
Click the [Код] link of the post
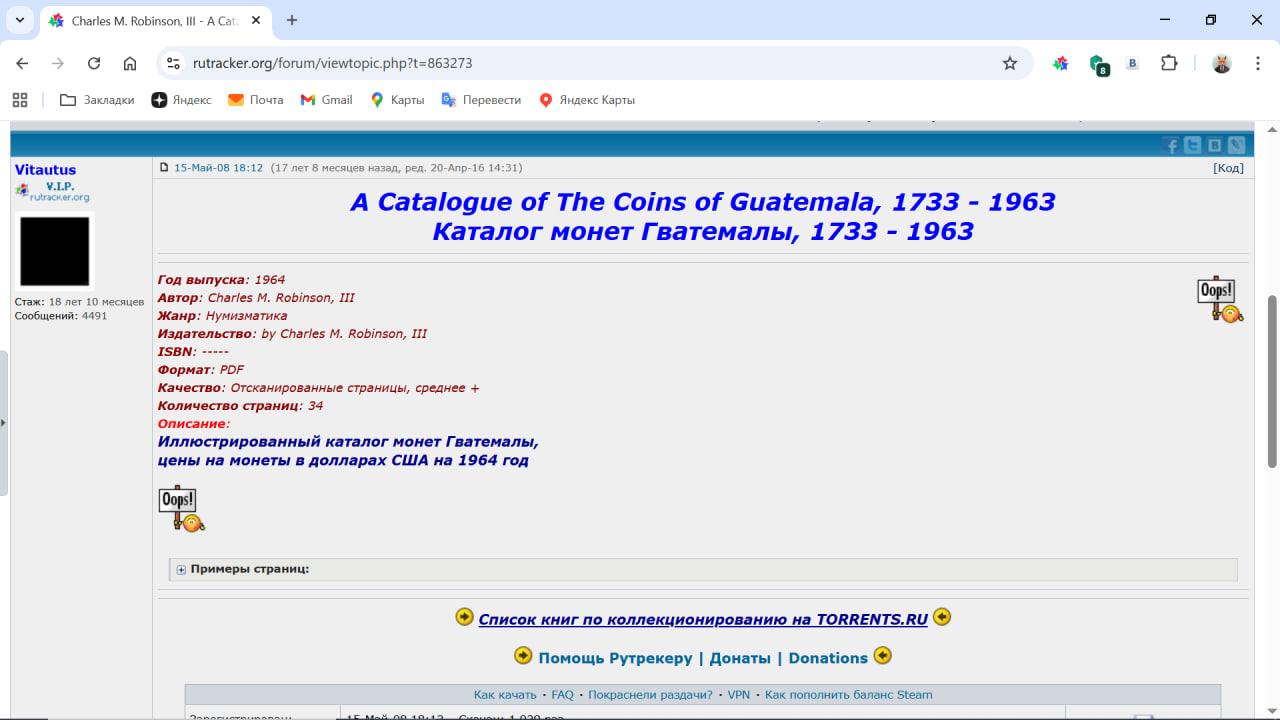click(1228, 168)
